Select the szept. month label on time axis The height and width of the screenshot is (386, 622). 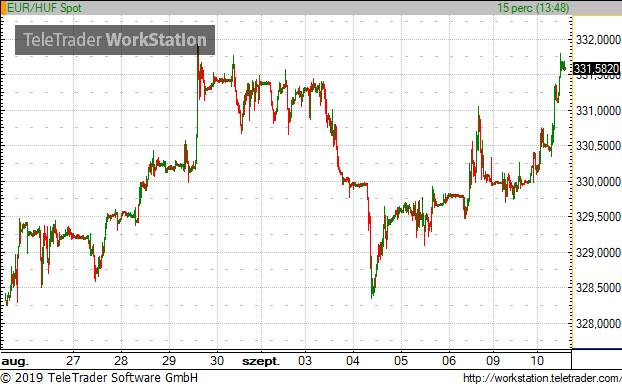click(x=261, y=361)
